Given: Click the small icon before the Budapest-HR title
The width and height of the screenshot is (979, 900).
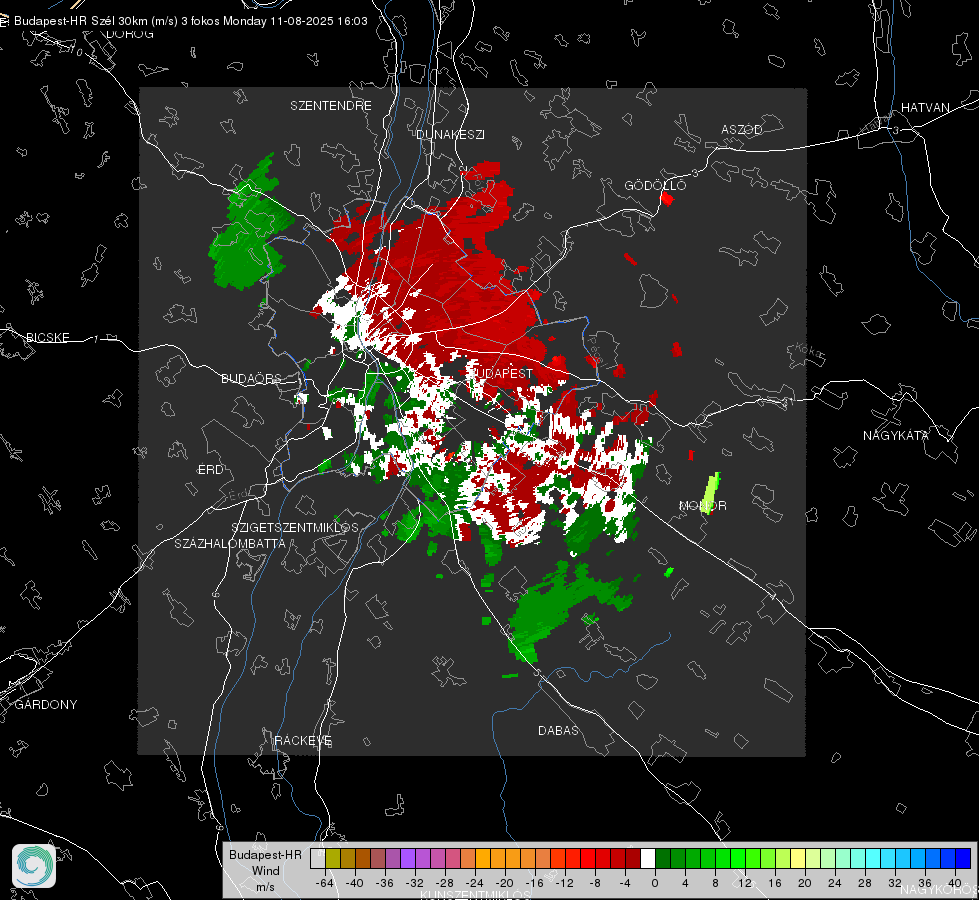Looking at the screenshot, I should click(4, 21).
